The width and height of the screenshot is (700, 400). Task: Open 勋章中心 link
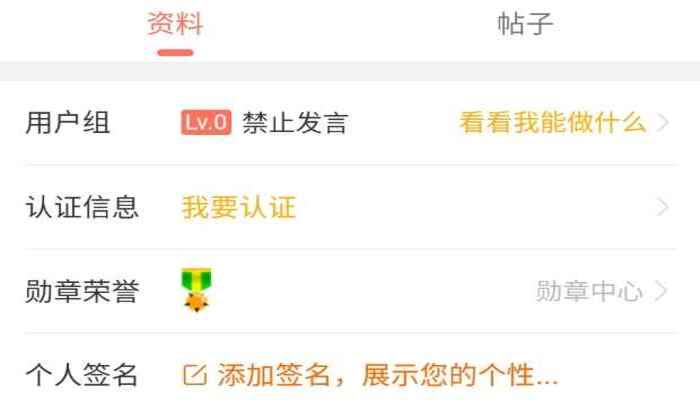click(589, 291)
